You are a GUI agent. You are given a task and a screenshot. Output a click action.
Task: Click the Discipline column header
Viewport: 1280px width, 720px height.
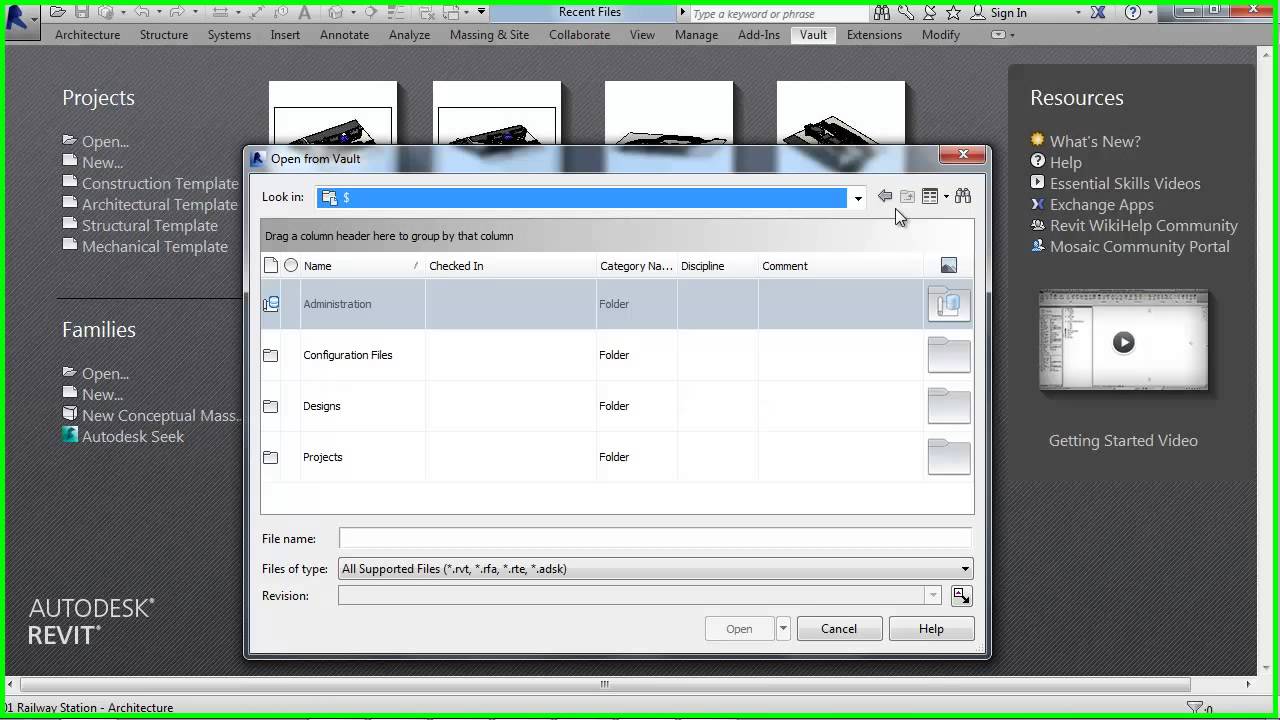click(x=717, y=266)
